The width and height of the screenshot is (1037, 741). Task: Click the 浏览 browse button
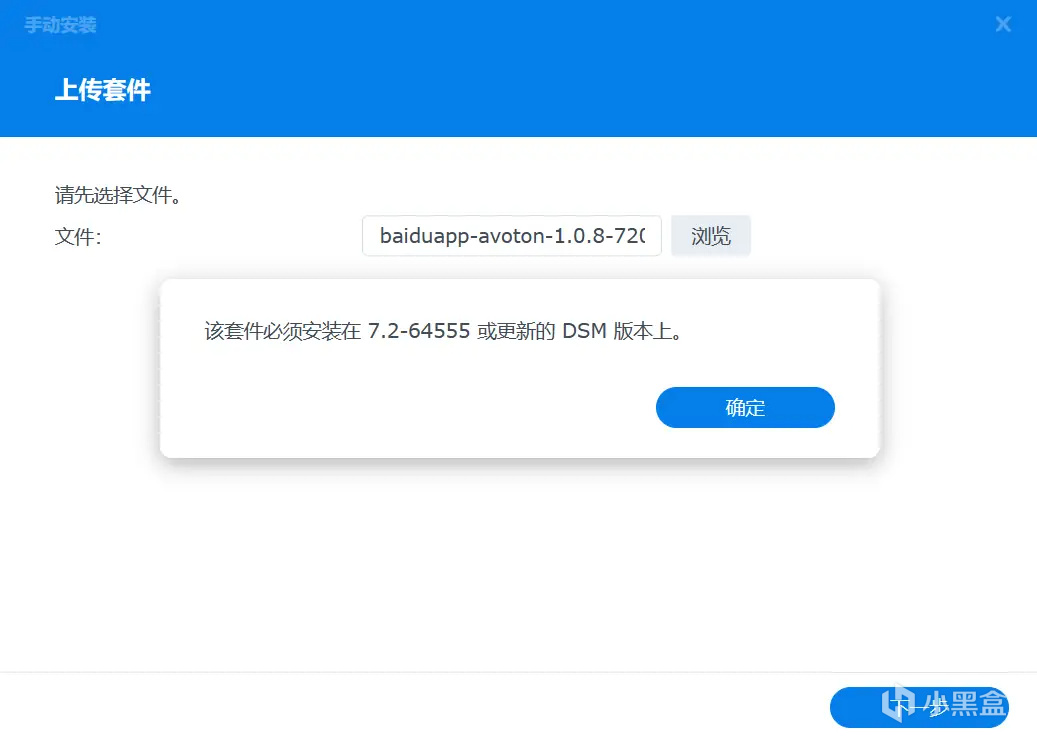(711, 236)
